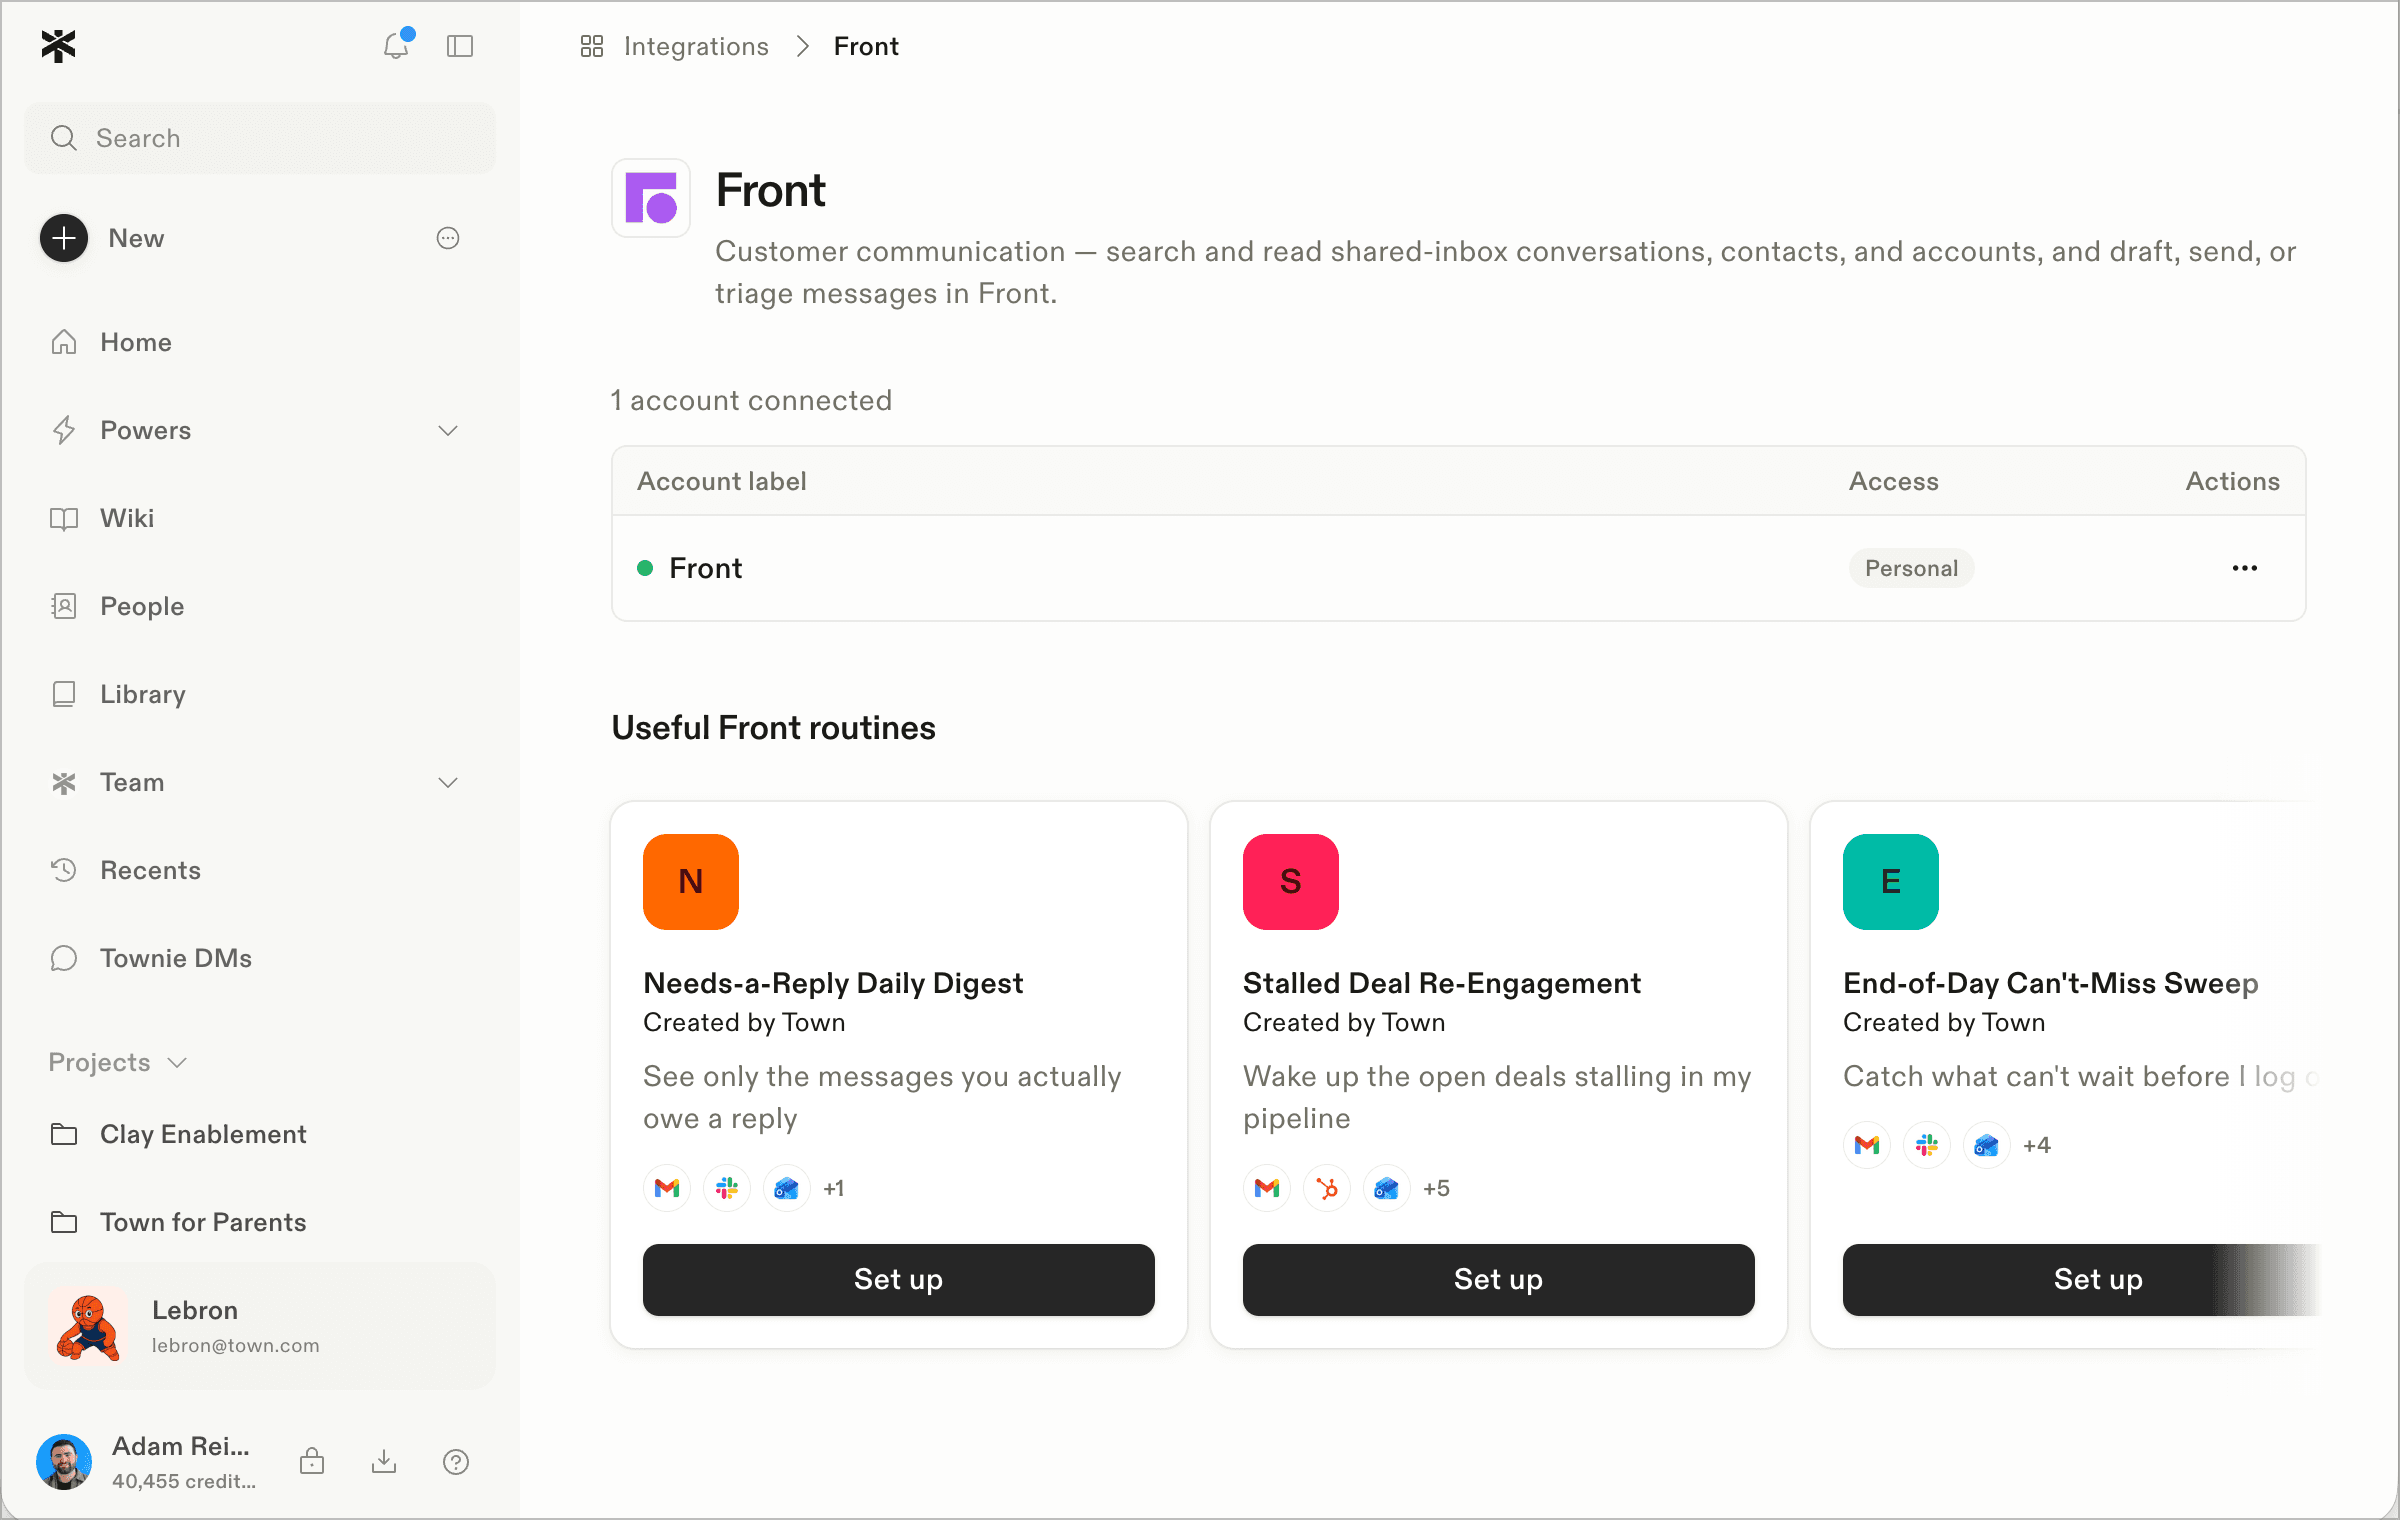This screenshot has height=1520, width=2400.
Task: Click Gmail icon on End-of-Day card
Action: tap(1867, 1145)
